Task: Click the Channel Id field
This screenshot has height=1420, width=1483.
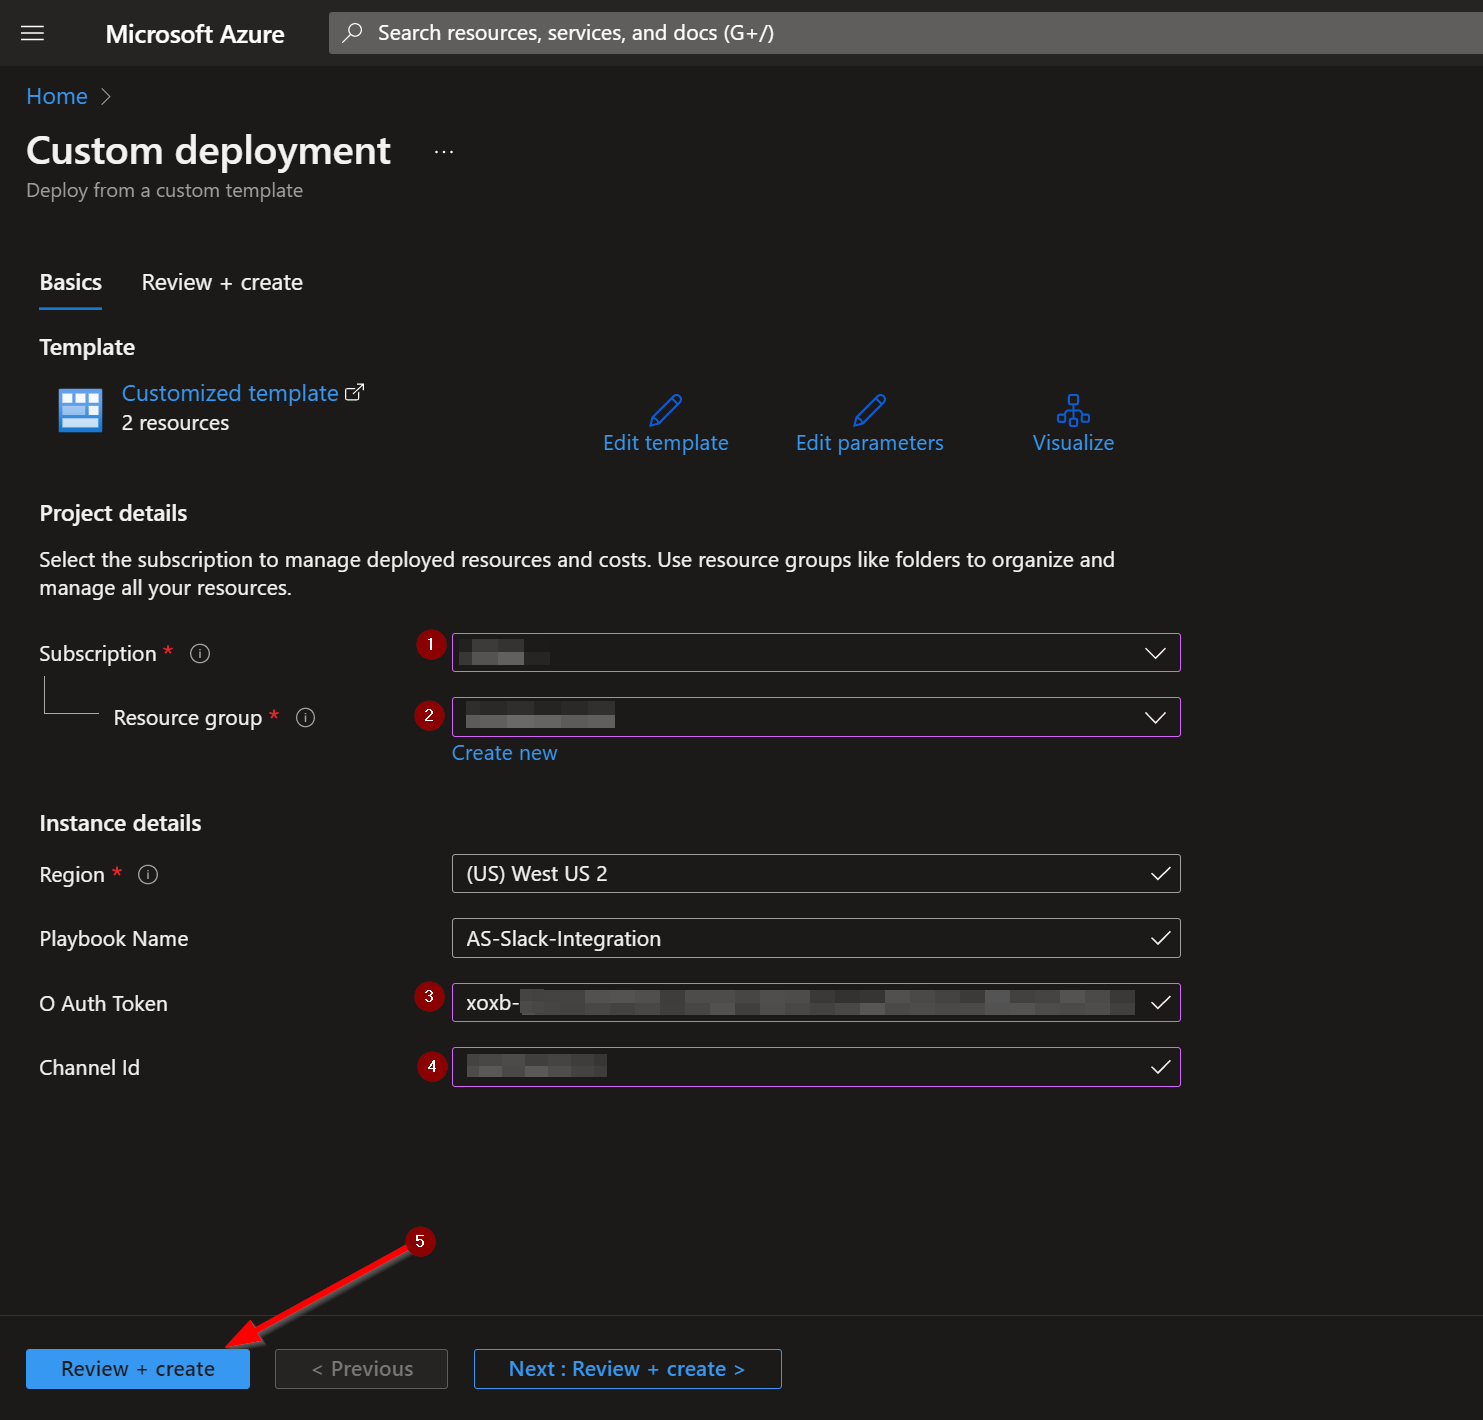Action: tap(816, 1067)
